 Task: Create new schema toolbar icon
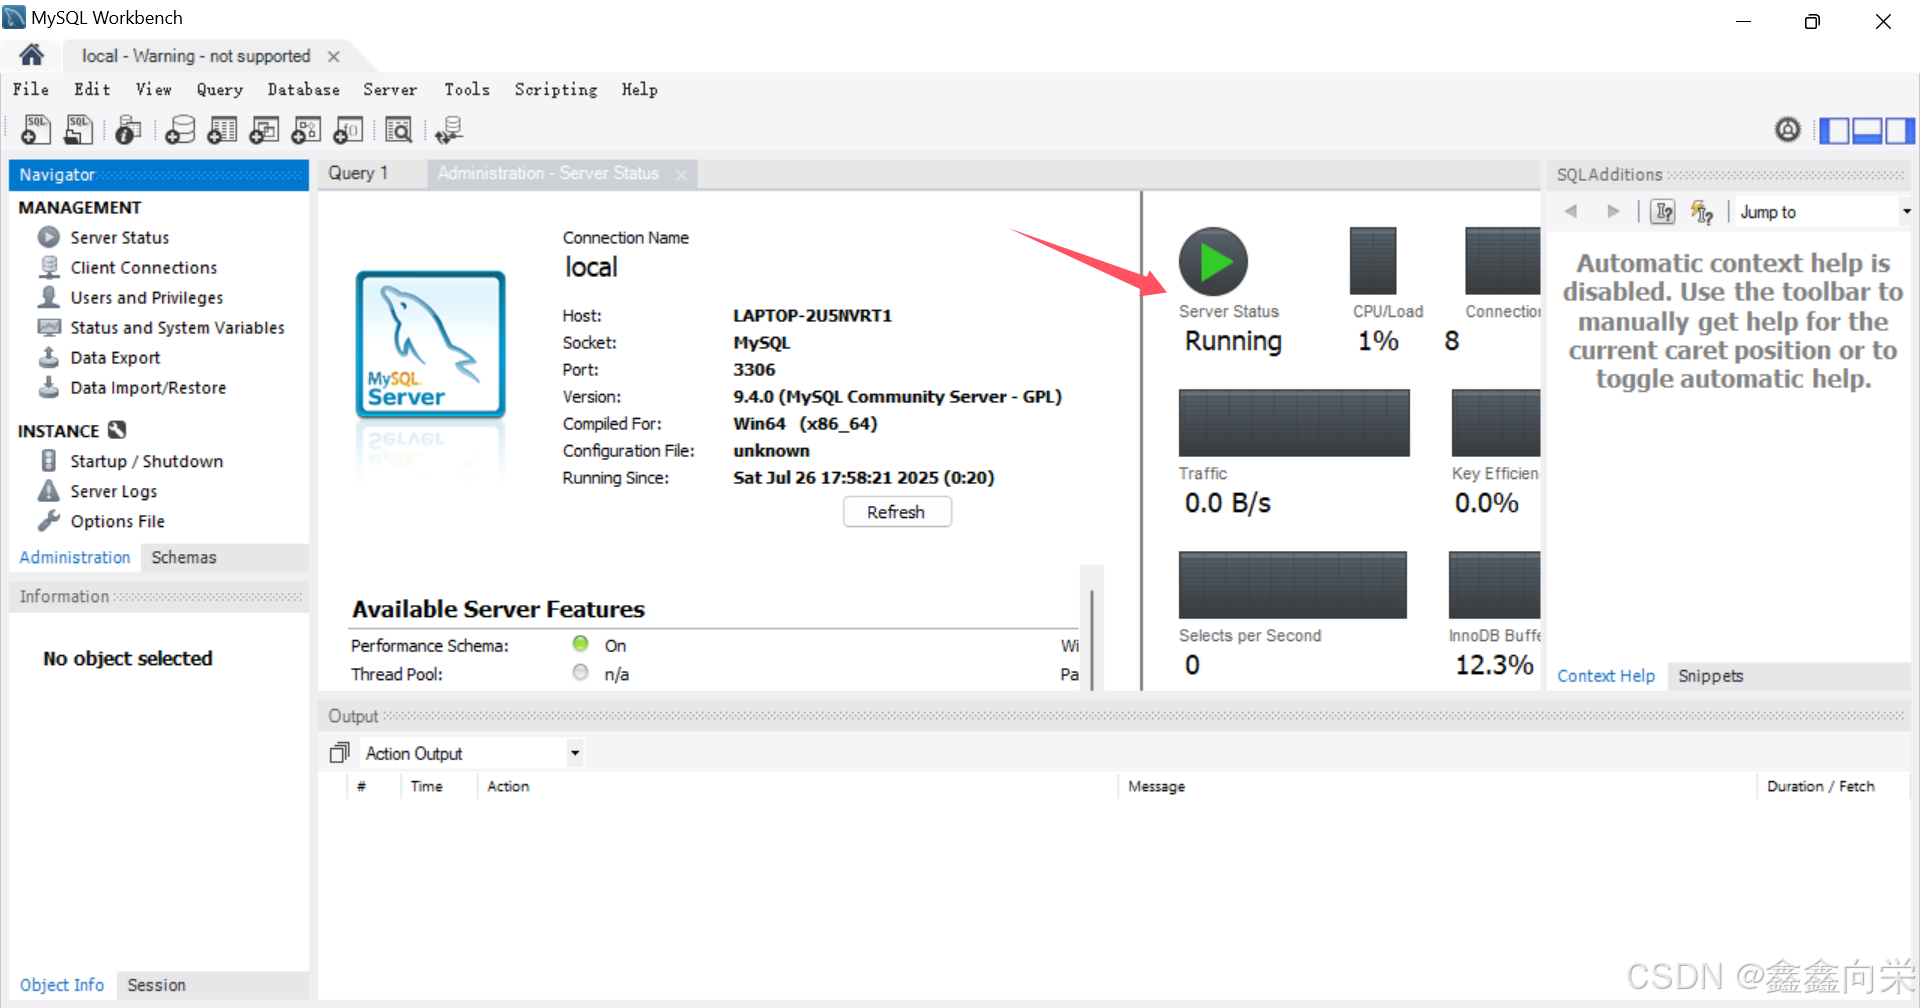pos(180,129)
